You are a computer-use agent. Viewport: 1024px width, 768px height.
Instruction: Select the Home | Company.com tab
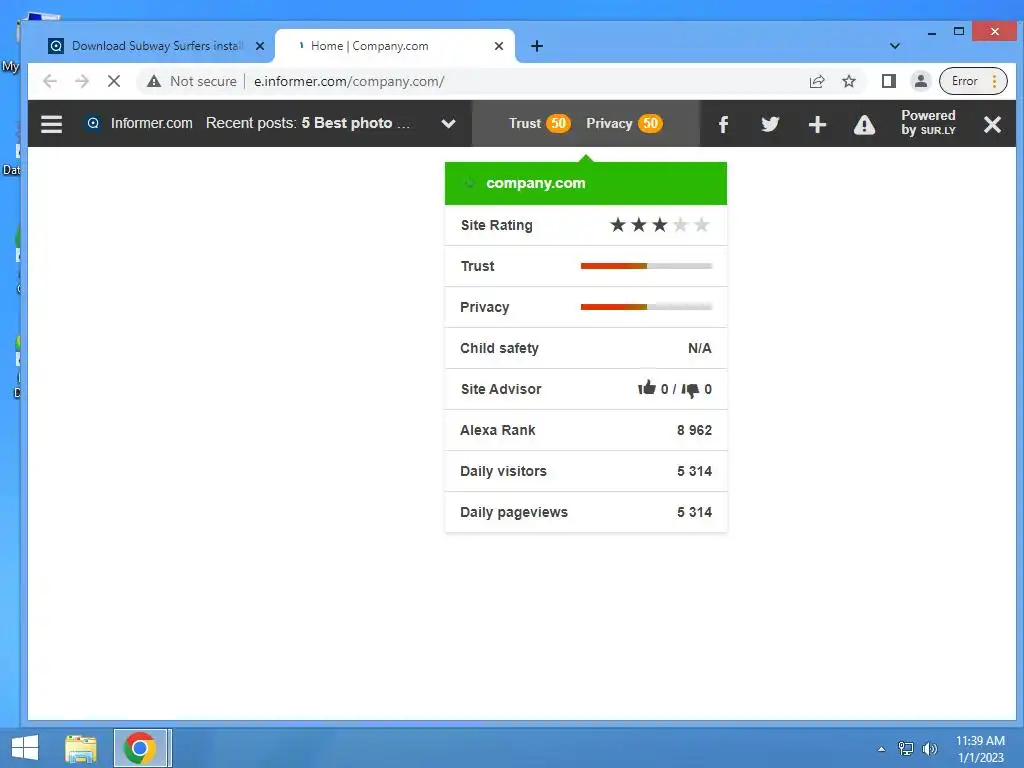(x=394, y=46)
